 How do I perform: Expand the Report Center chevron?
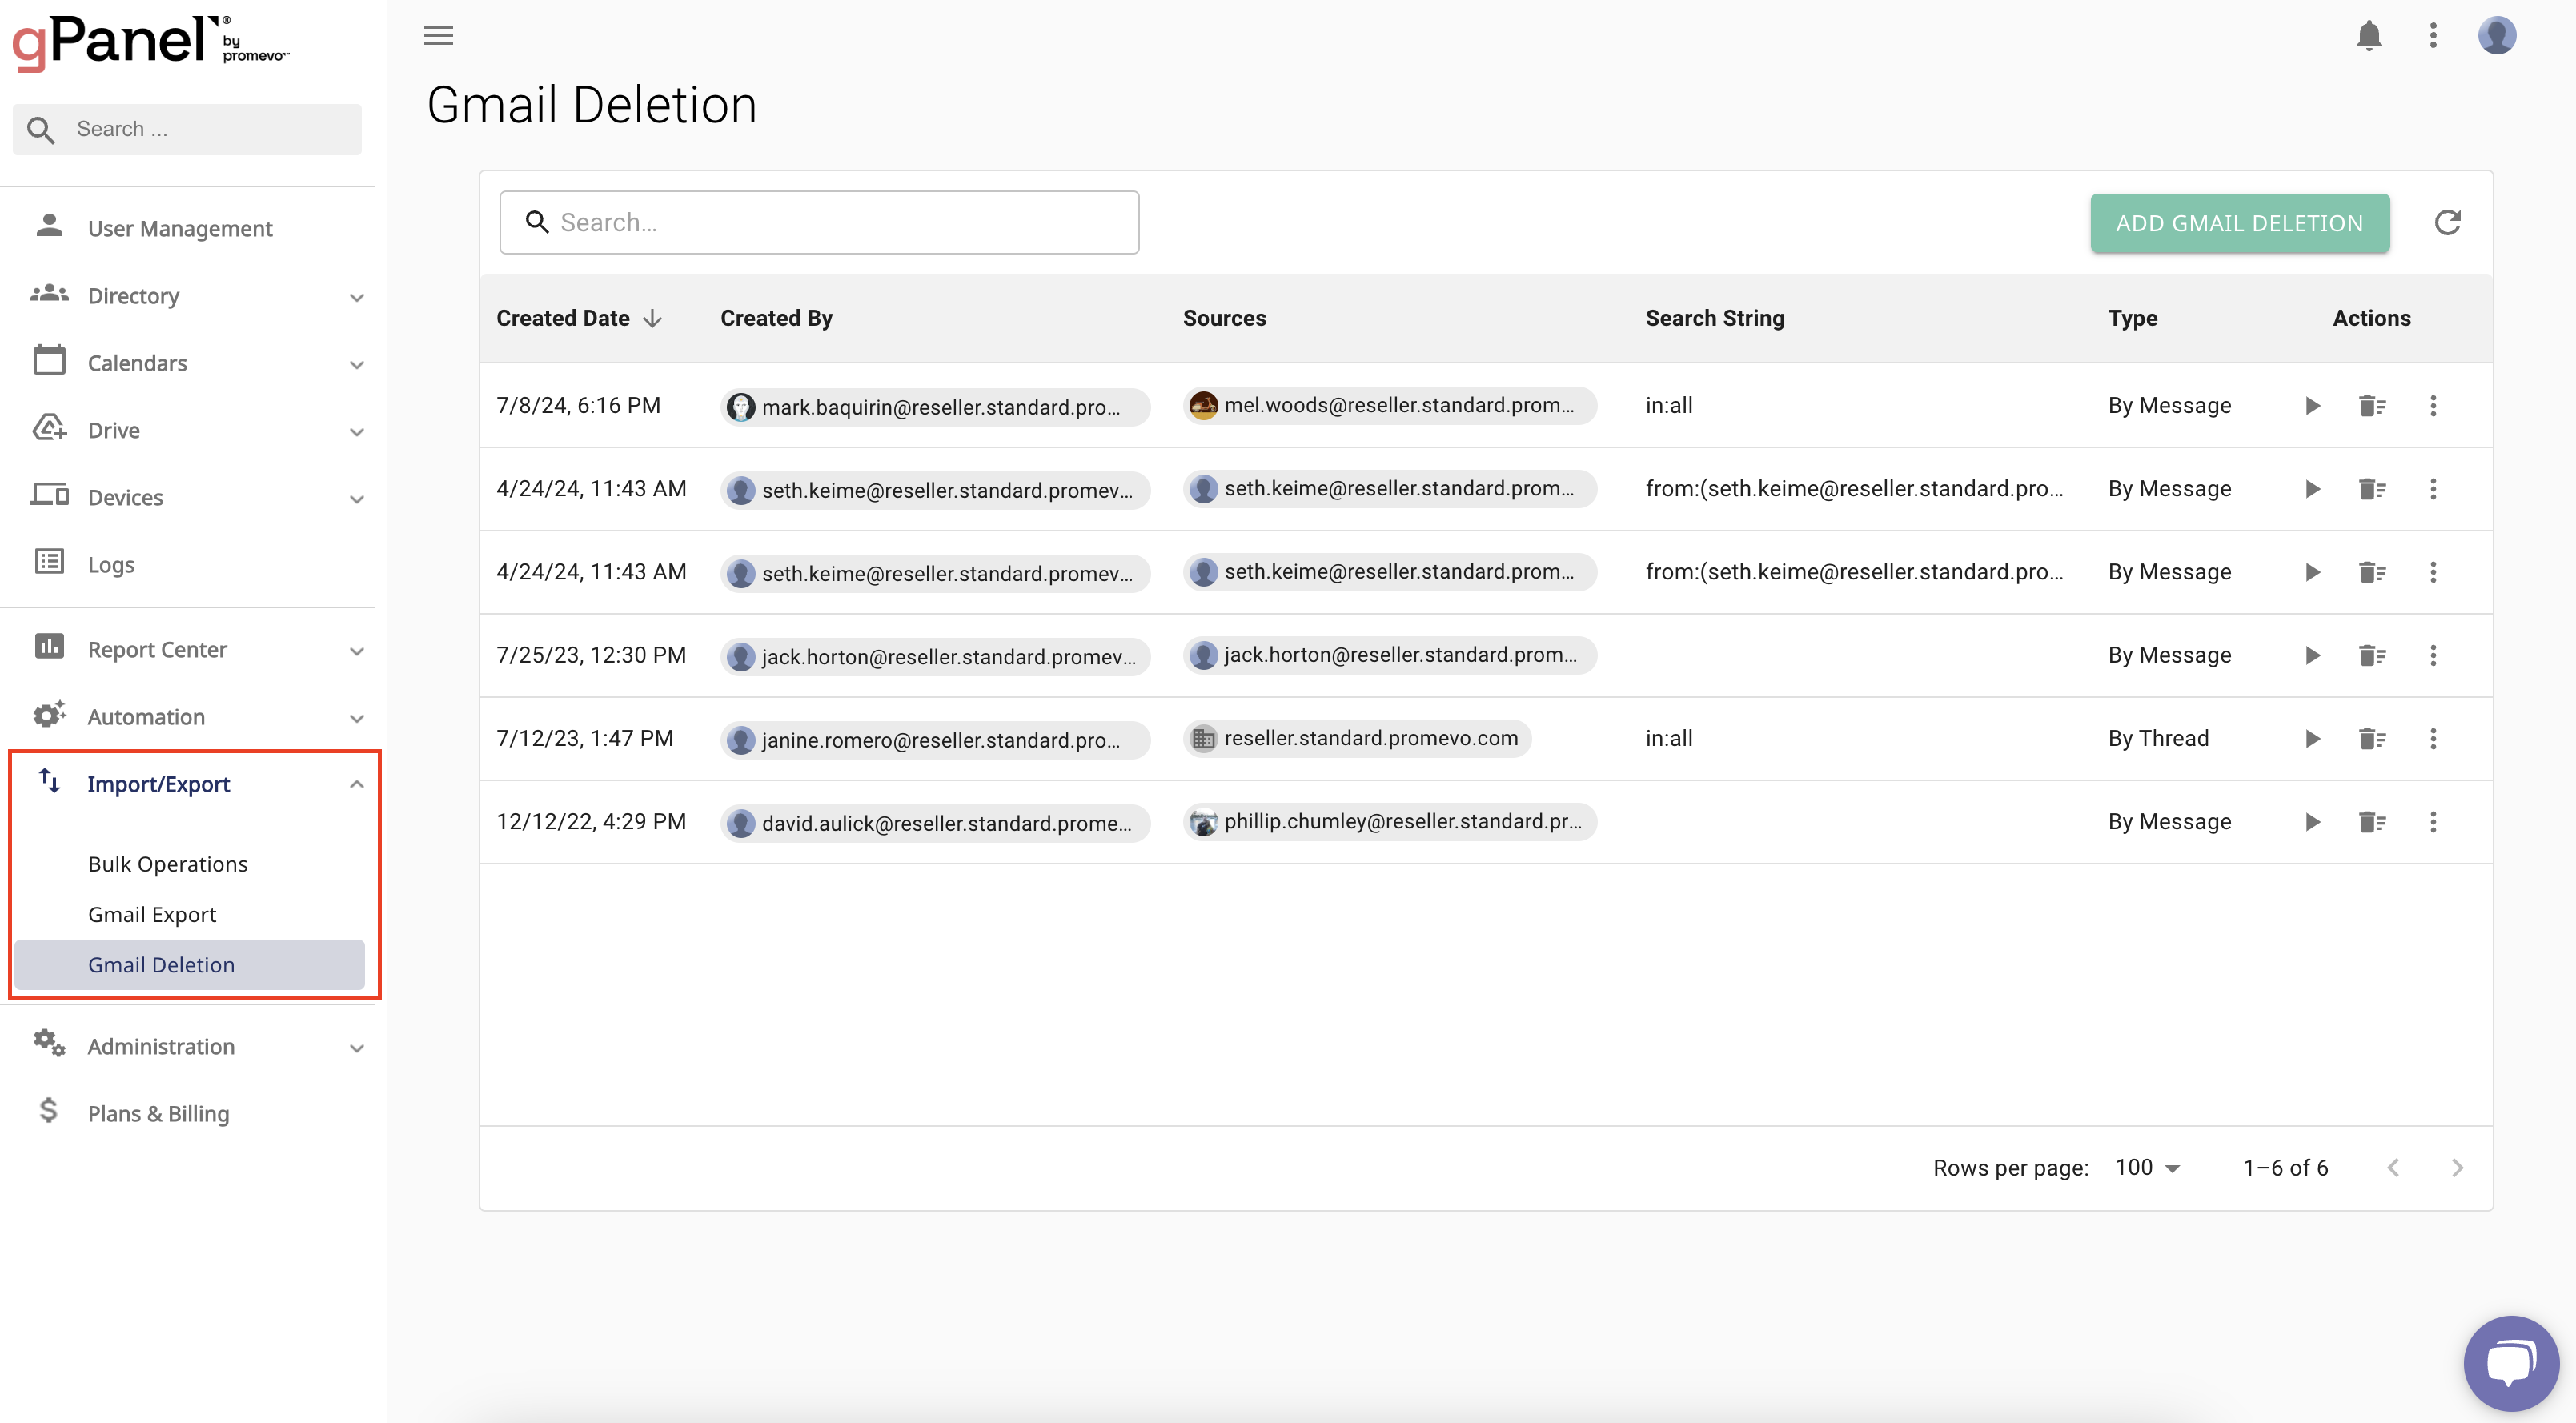[x=356, y=651]
